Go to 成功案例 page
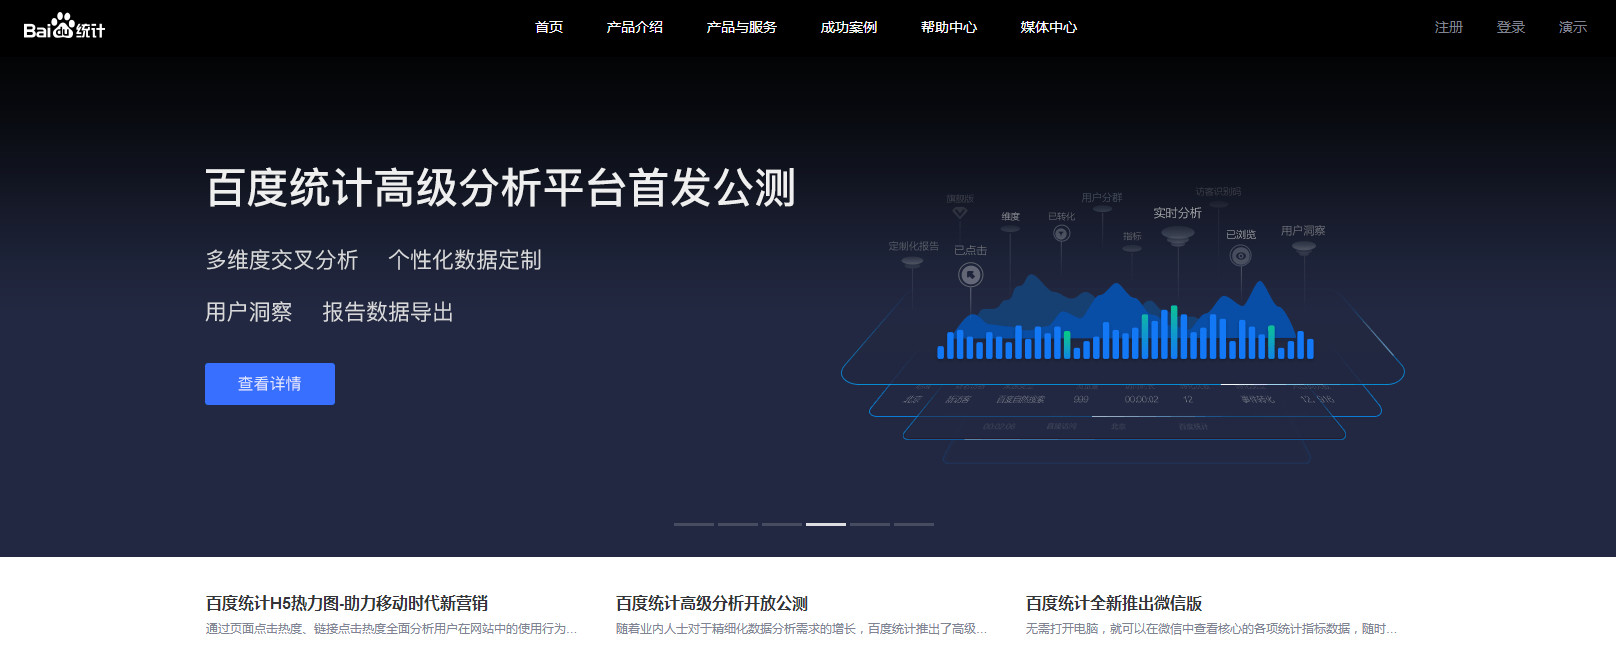 point(848,27)
